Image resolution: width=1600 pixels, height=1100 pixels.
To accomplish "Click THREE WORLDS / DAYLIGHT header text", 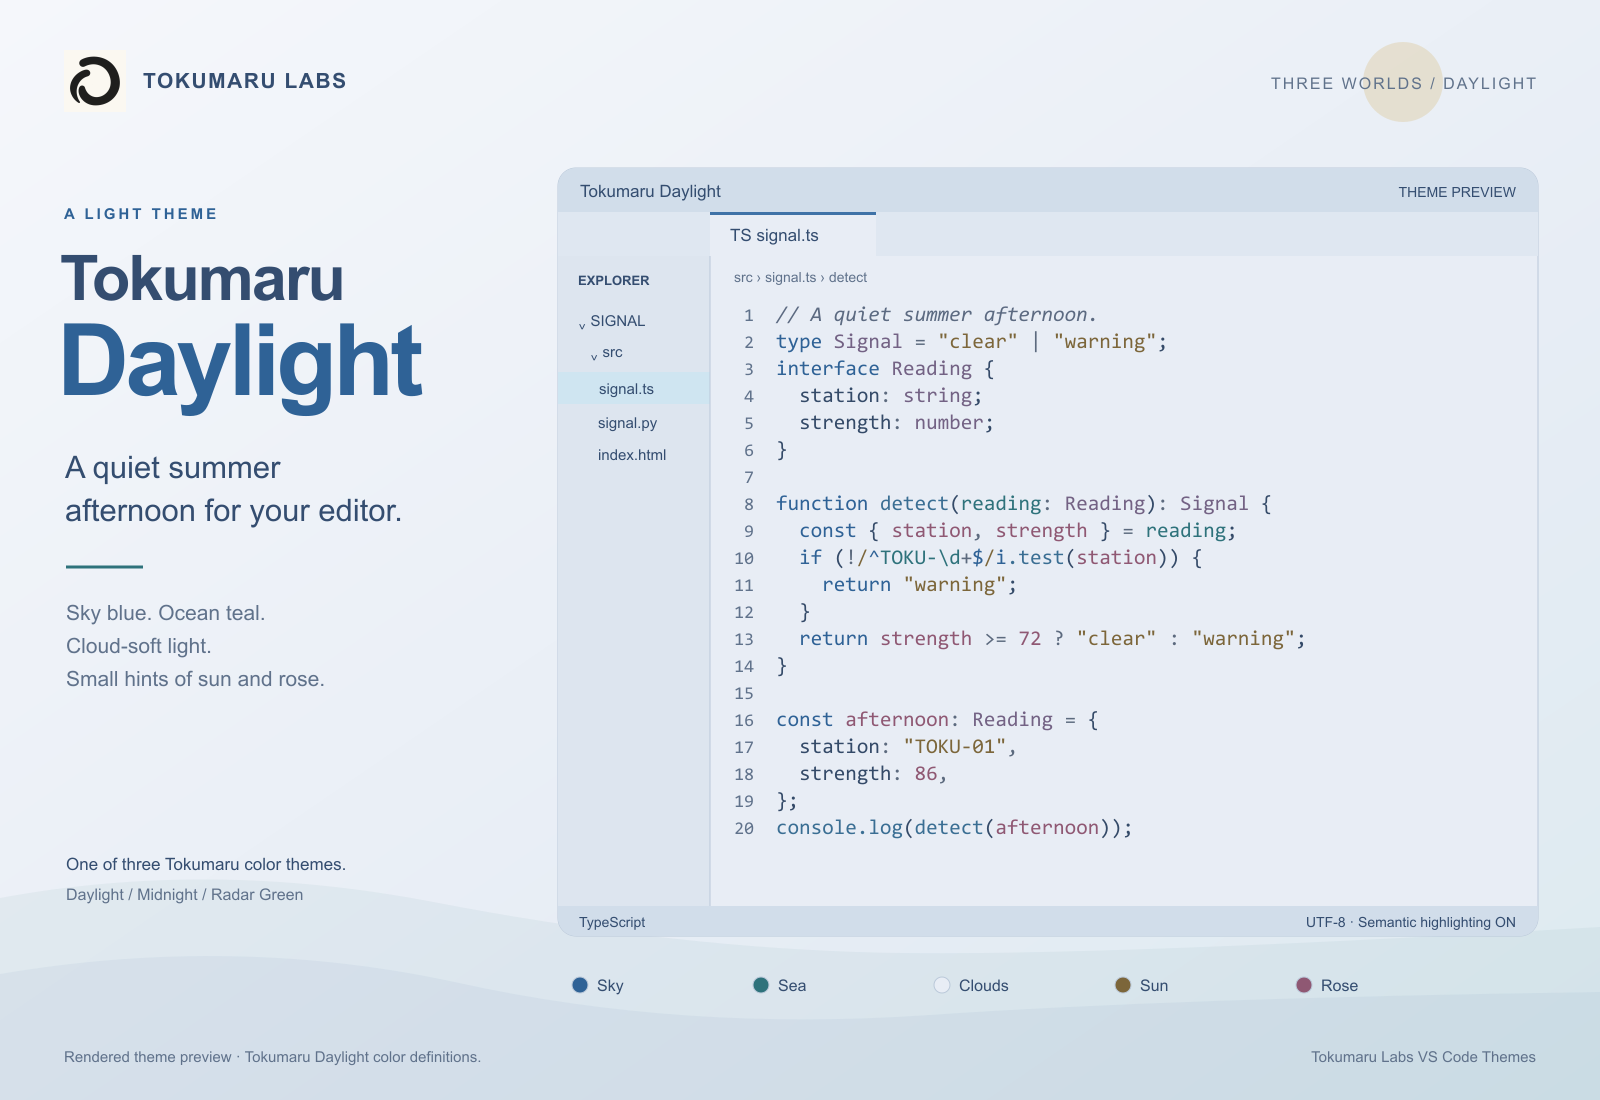I will [x=1404, y=83].
